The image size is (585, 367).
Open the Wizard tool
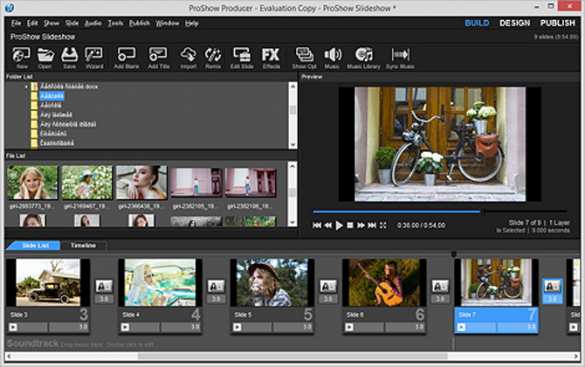94,58
